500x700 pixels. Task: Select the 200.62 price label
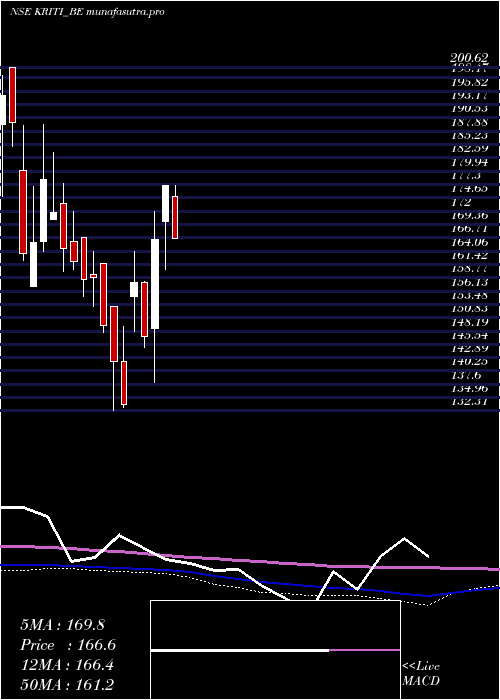click(468, 58)
